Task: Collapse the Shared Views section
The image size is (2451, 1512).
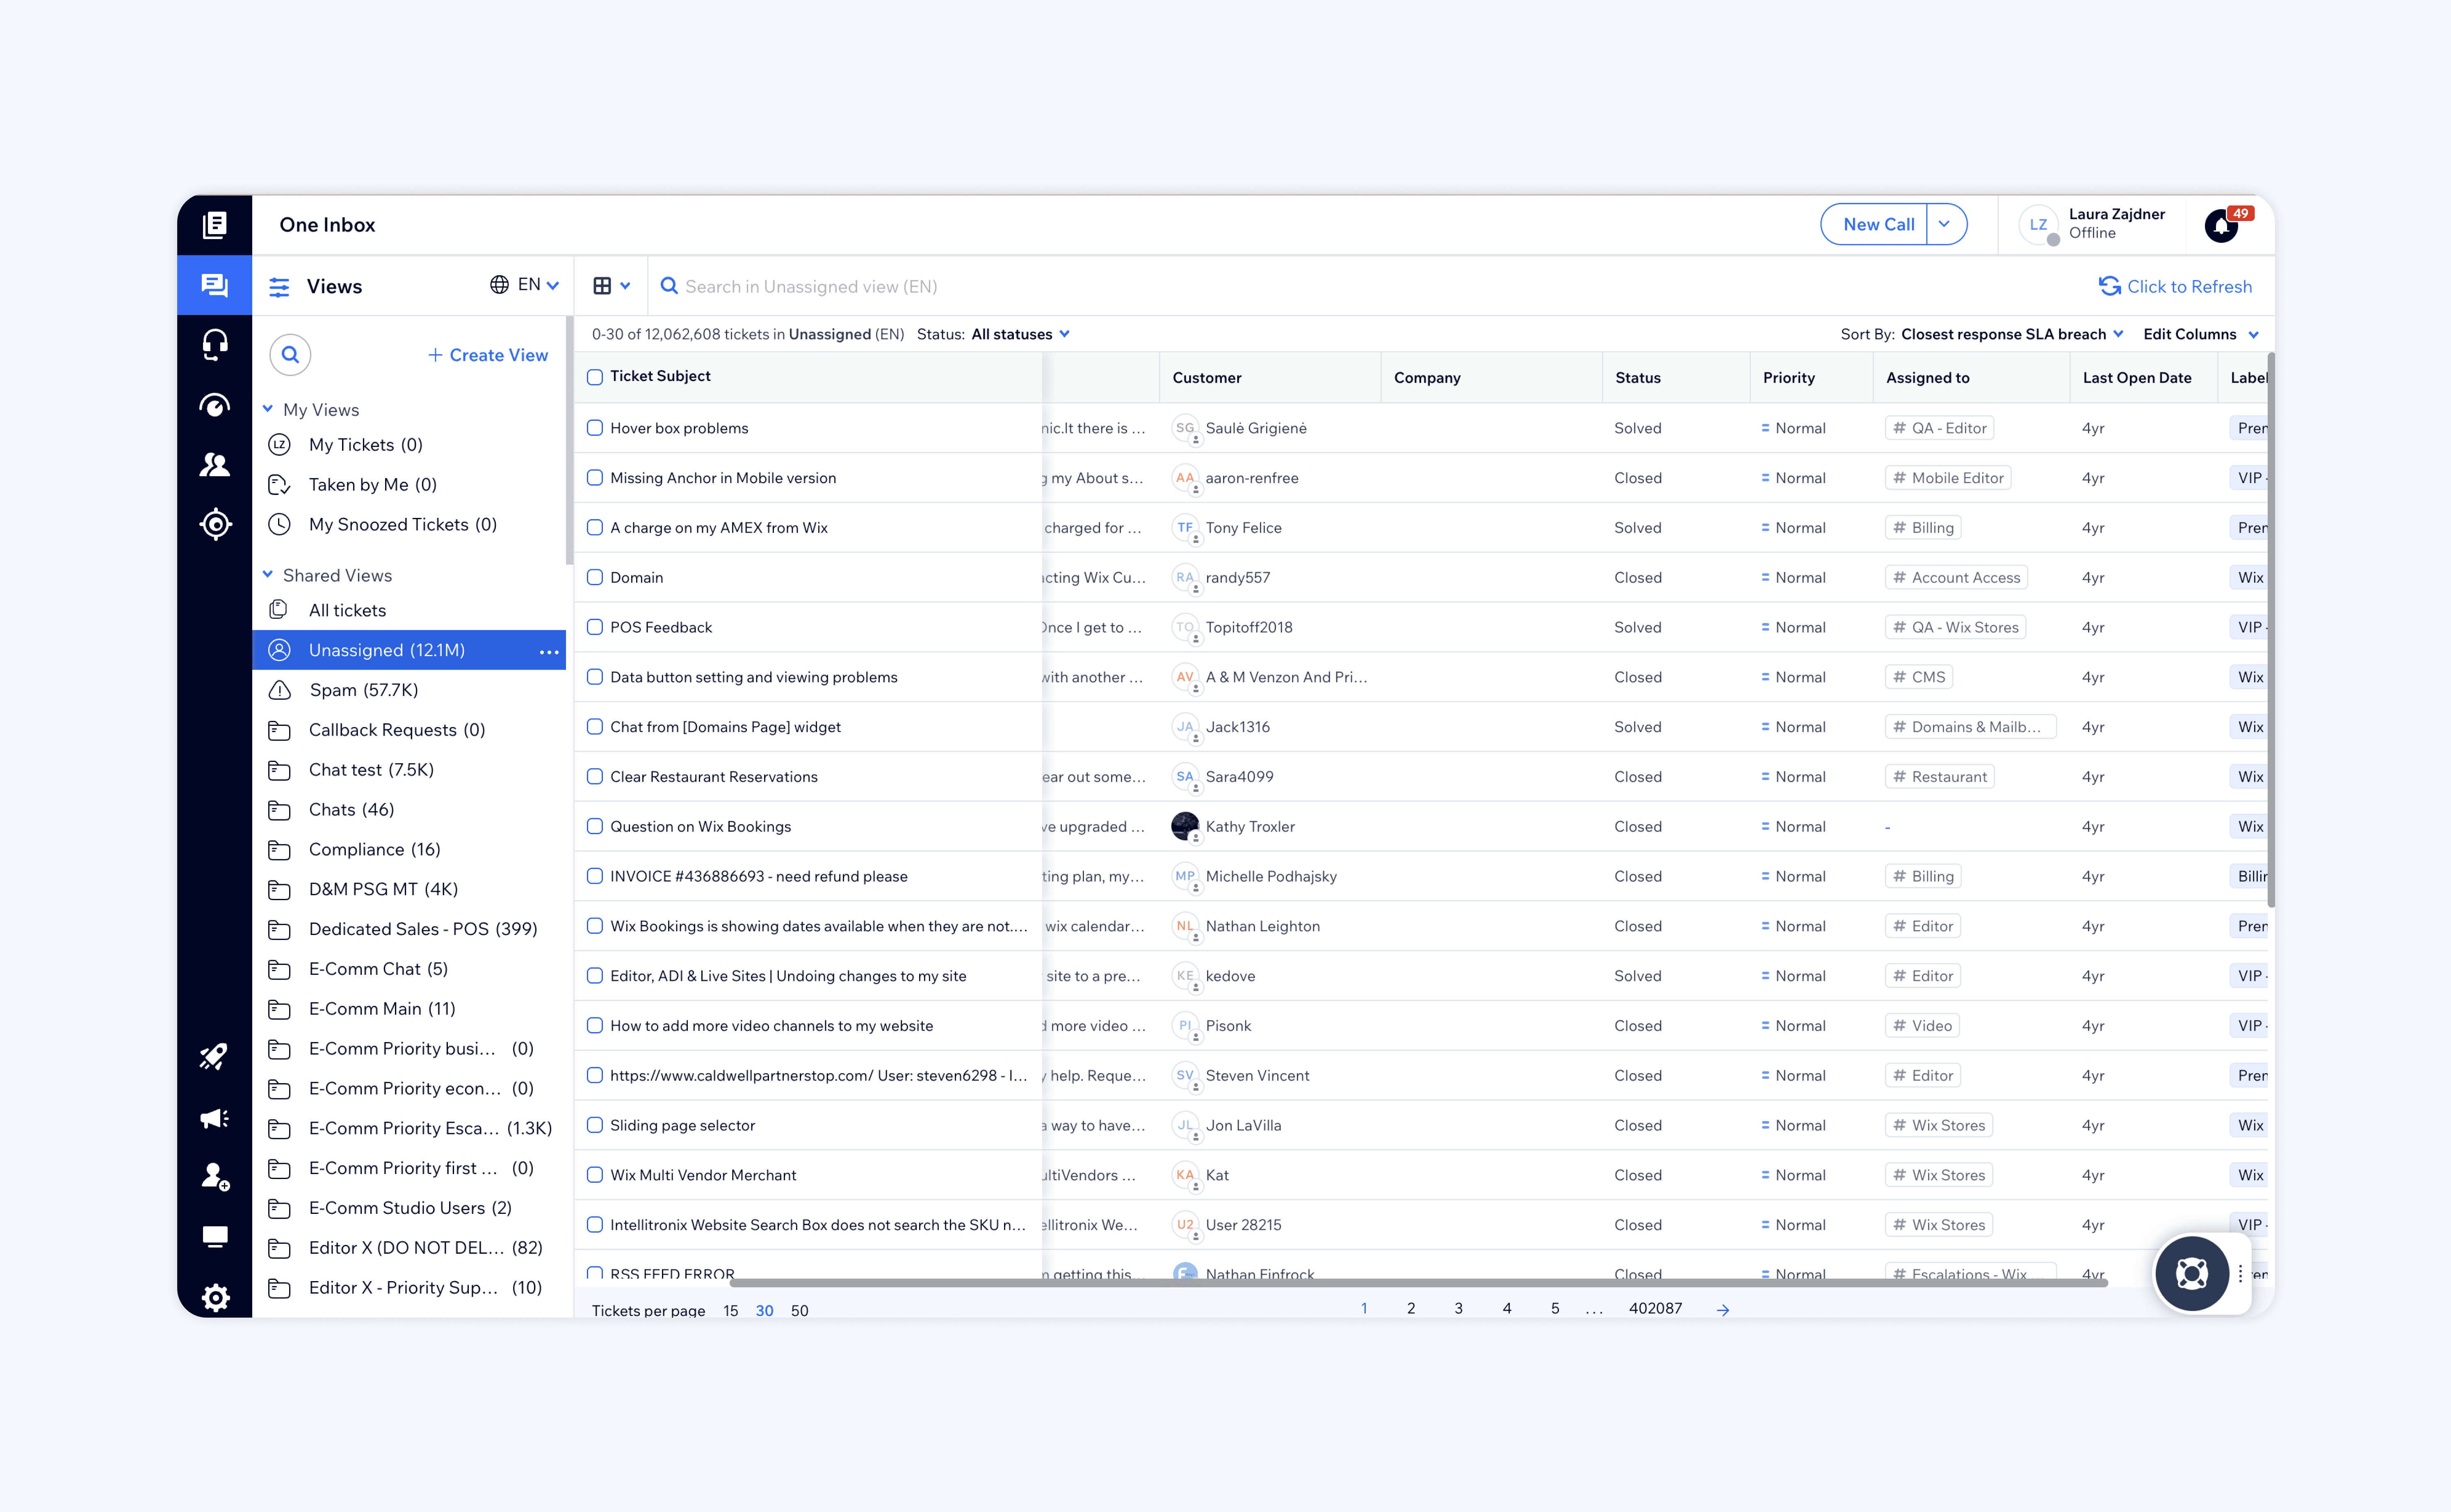Action: pos(268,575)
